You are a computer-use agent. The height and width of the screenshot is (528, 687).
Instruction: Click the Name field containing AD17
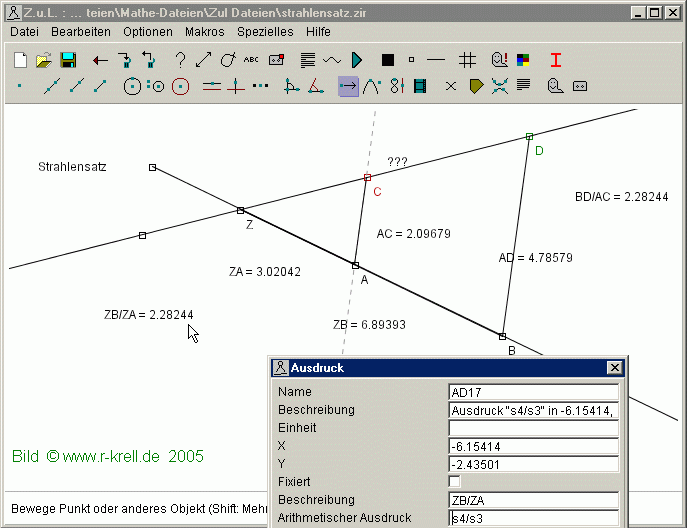[x=534, y=392]
